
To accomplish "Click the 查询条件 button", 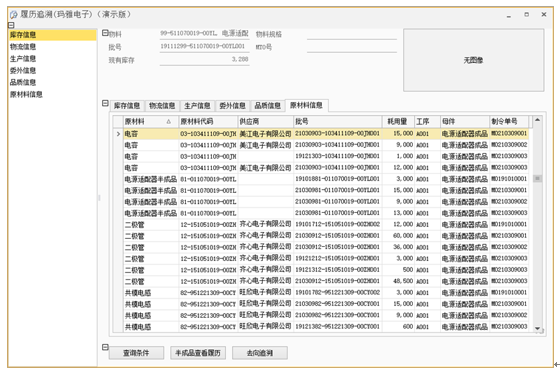I will coord(136,353).
